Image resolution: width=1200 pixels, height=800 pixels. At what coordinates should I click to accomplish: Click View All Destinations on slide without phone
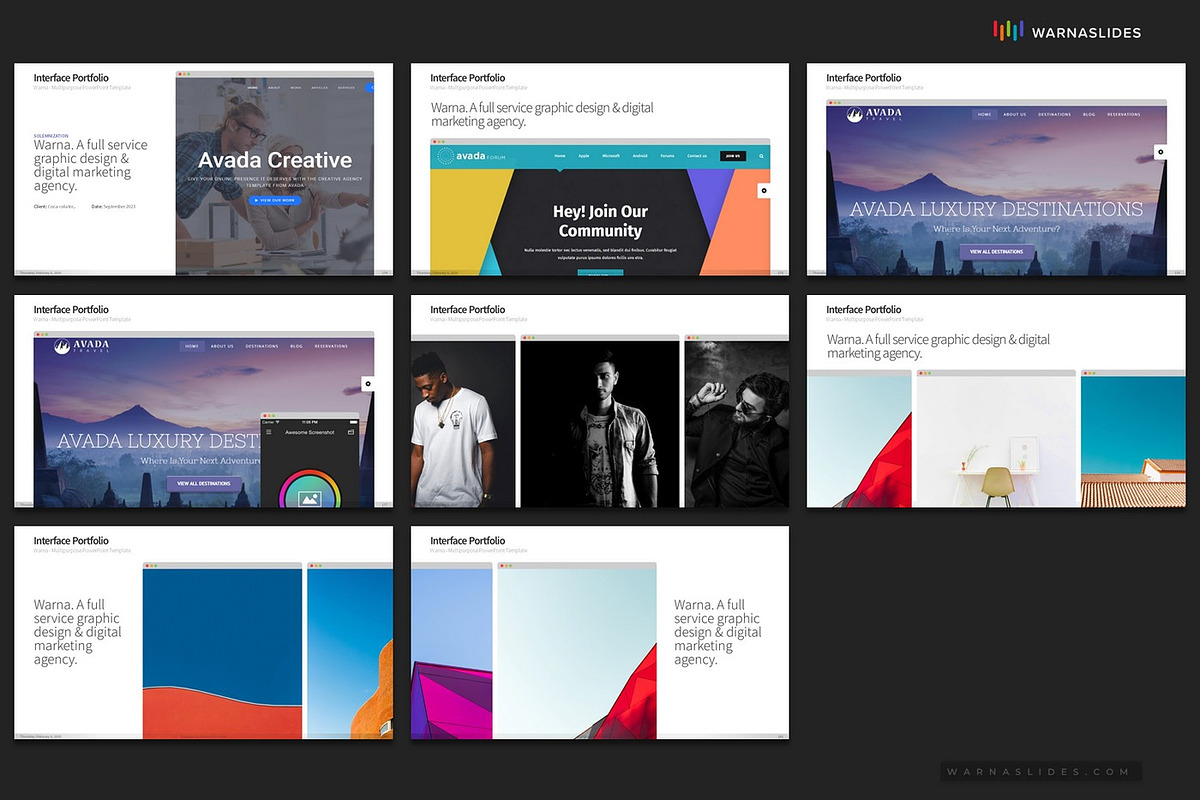coord(996,252)
